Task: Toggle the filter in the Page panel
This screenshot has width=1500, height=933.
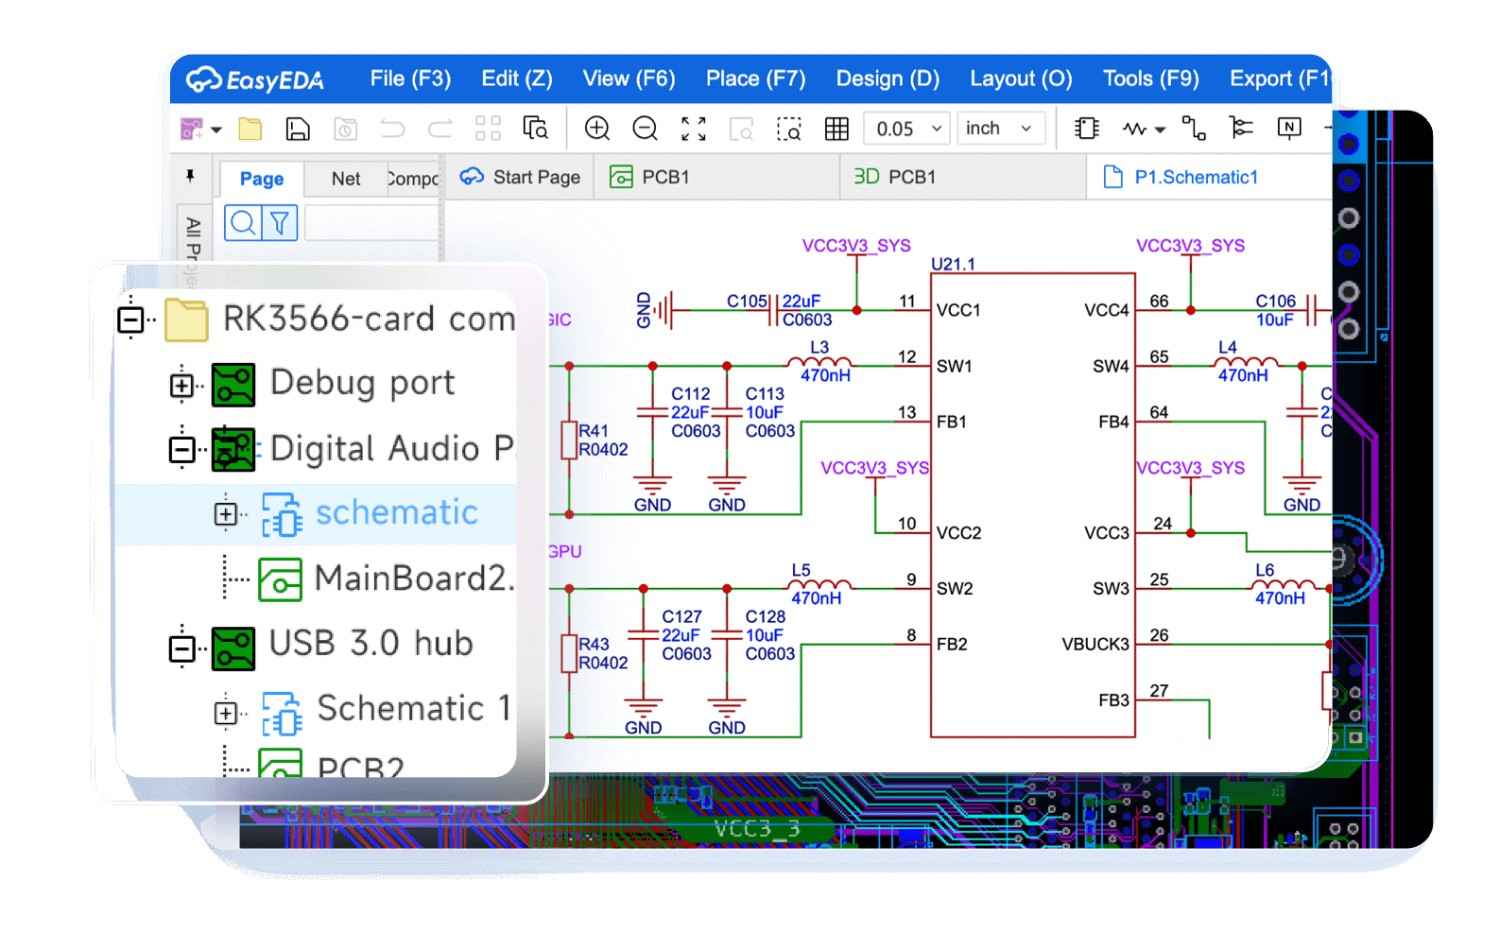Action: 281,222
